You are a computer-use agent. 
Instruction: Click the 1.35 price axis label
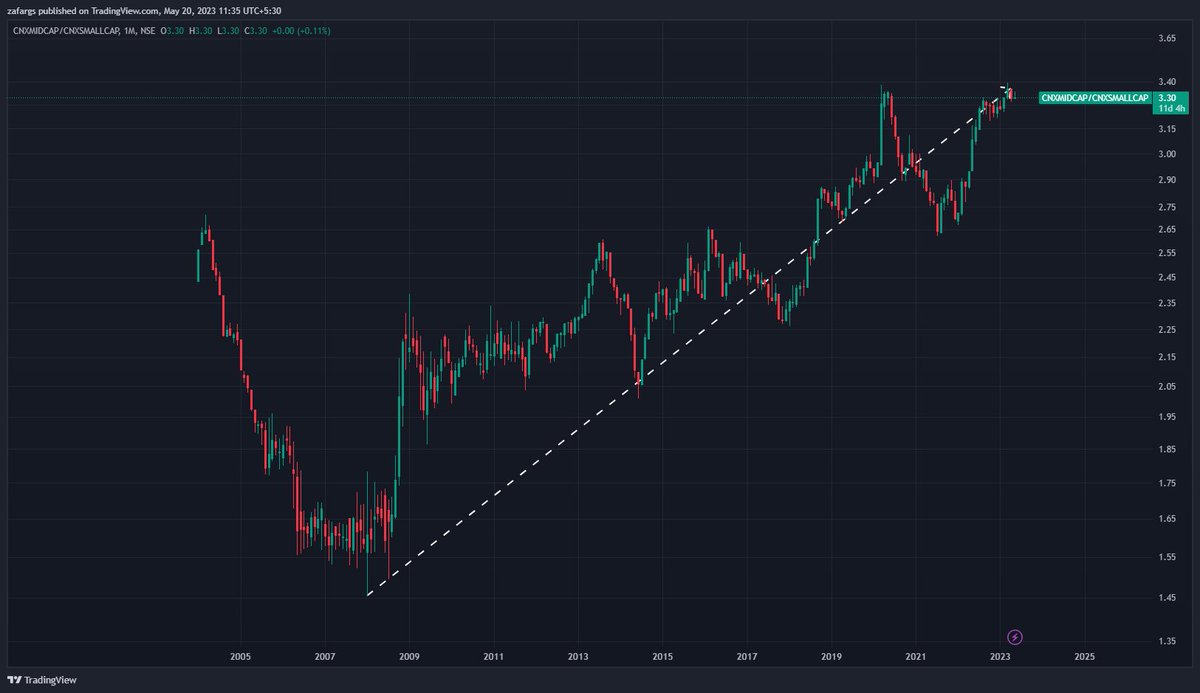click(1166, 641)
